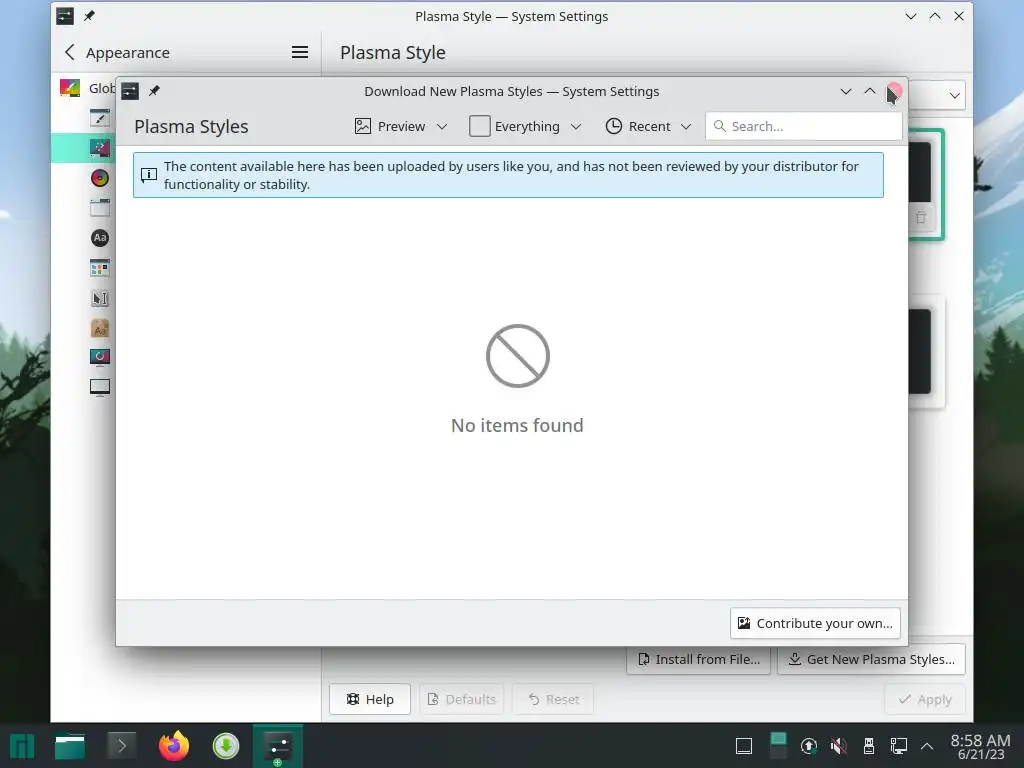Viewport: 1024px width, 768px height.
Task: Click the pin icon in Plasma Style window titlebar
Action: pyautogui.click(x=89, y=16)
